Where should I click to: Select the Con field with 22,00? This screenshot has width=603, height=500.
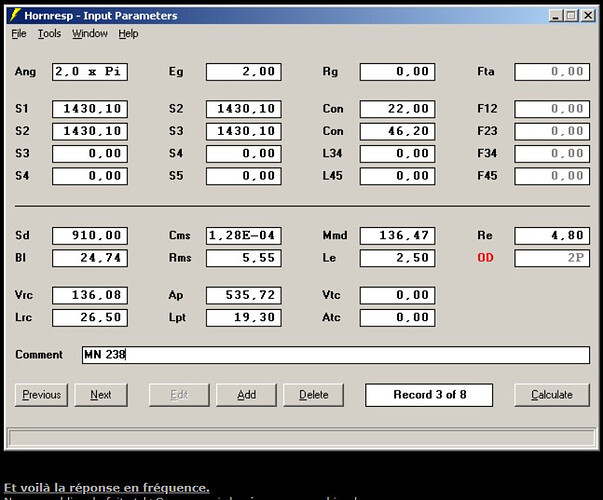coord(398,109)
